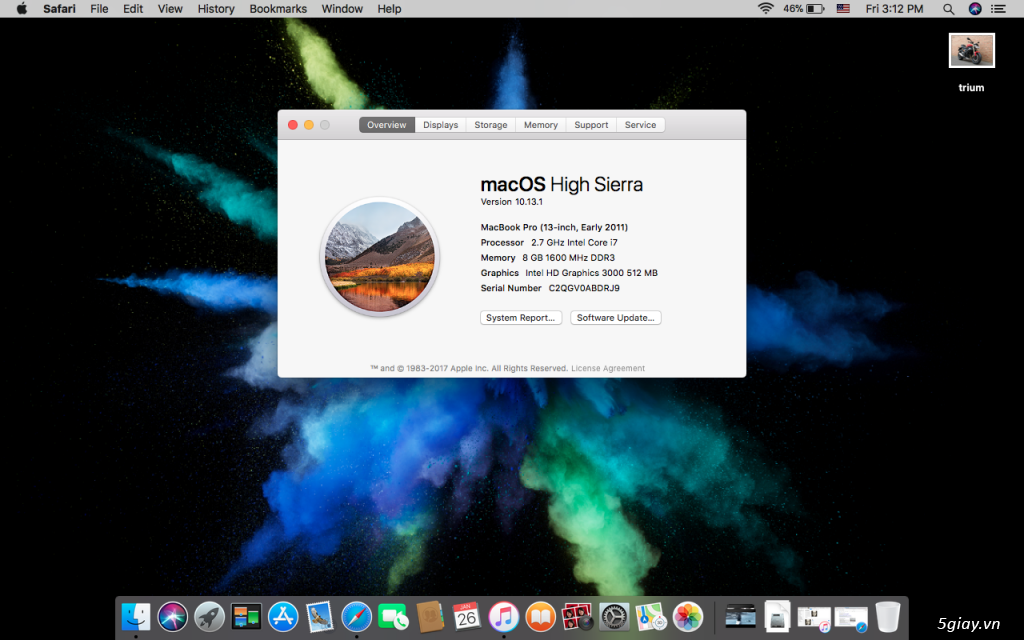
Task: Open the App Store Dock icon
Action: (x=283, y=616)
